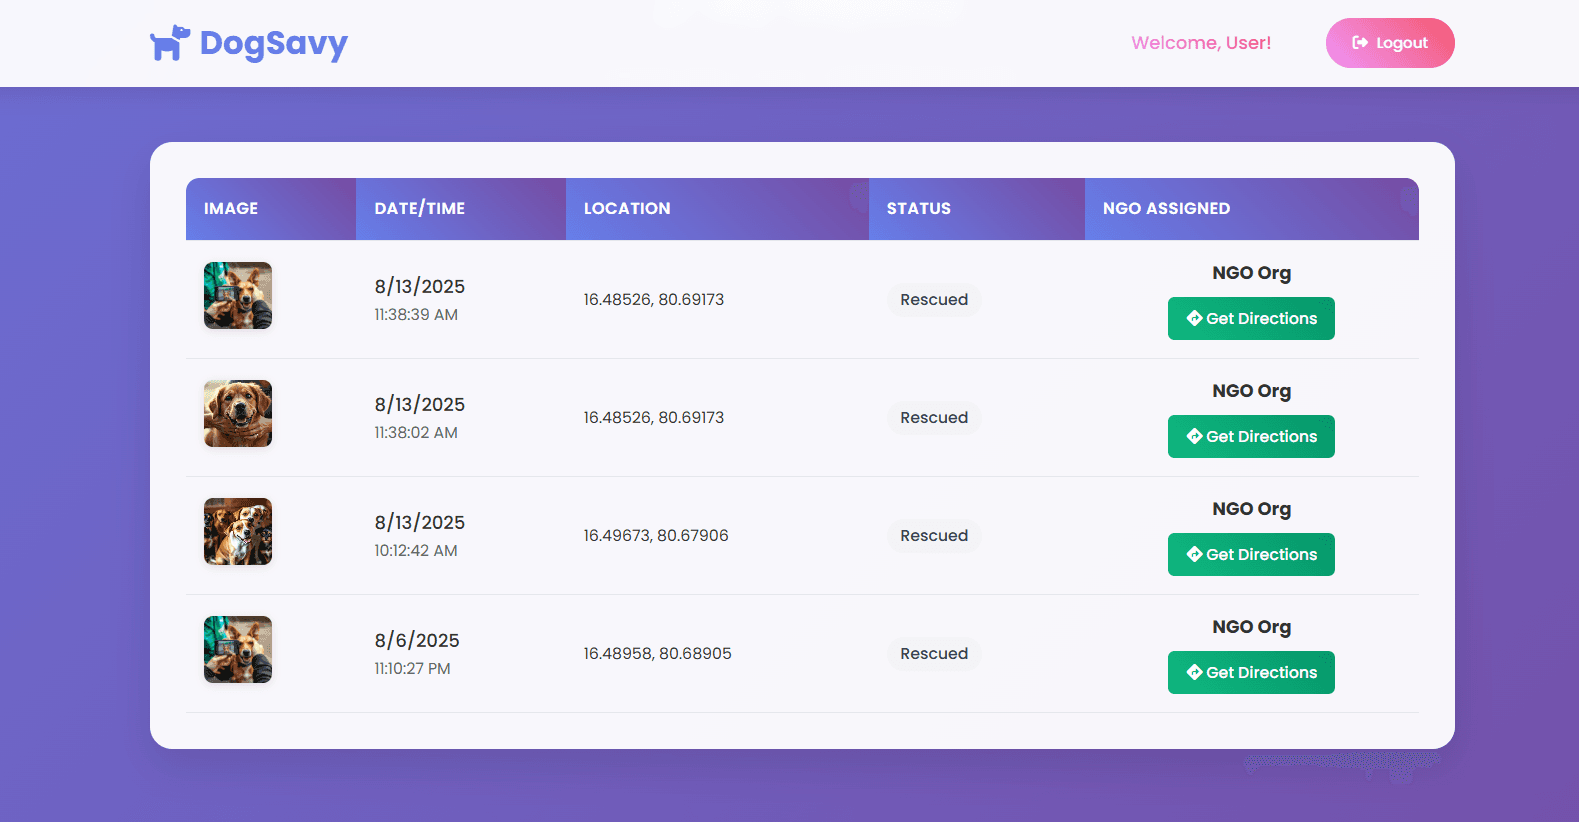Open dog thumbnail for 11:38:39 AM report

coord(238,296)
